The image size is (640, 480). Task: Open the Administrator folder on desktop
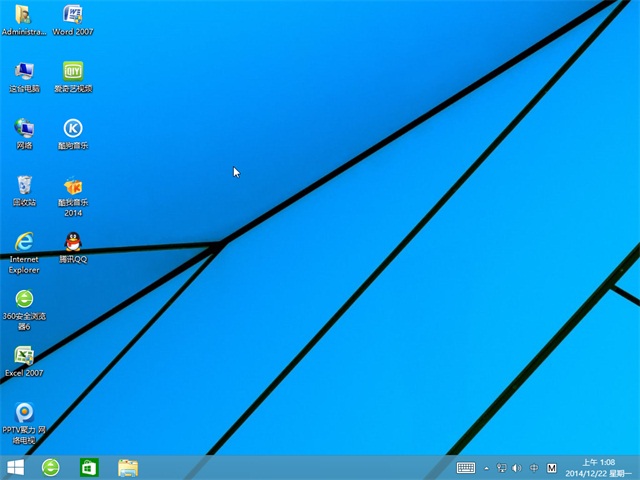coord(23,15)
